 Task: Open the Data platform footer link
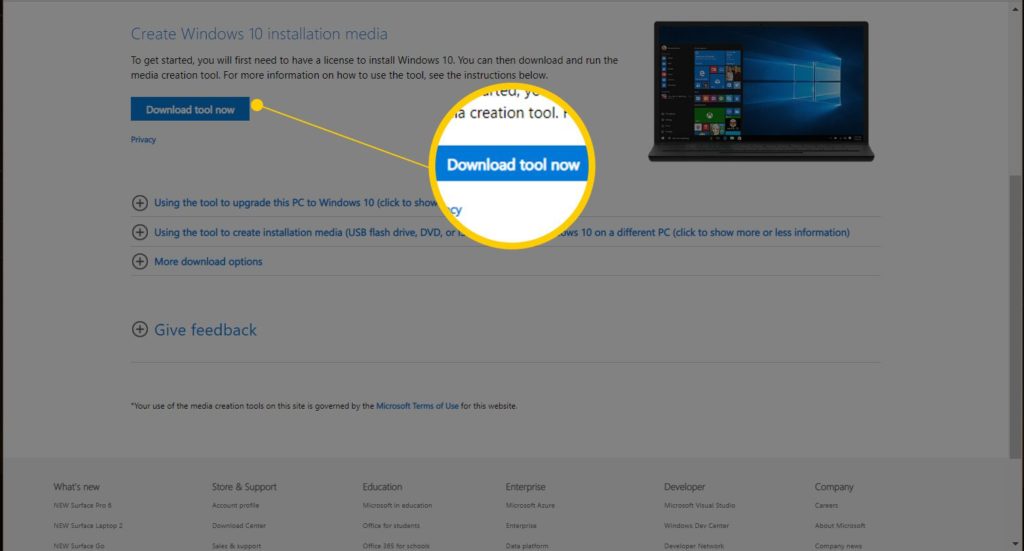526,546
